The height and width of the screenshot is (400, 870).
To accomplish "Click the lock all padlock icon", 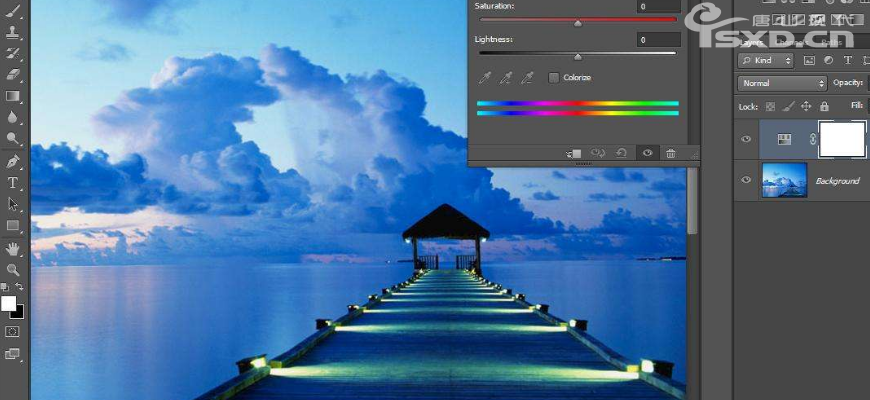I will 824,106.
